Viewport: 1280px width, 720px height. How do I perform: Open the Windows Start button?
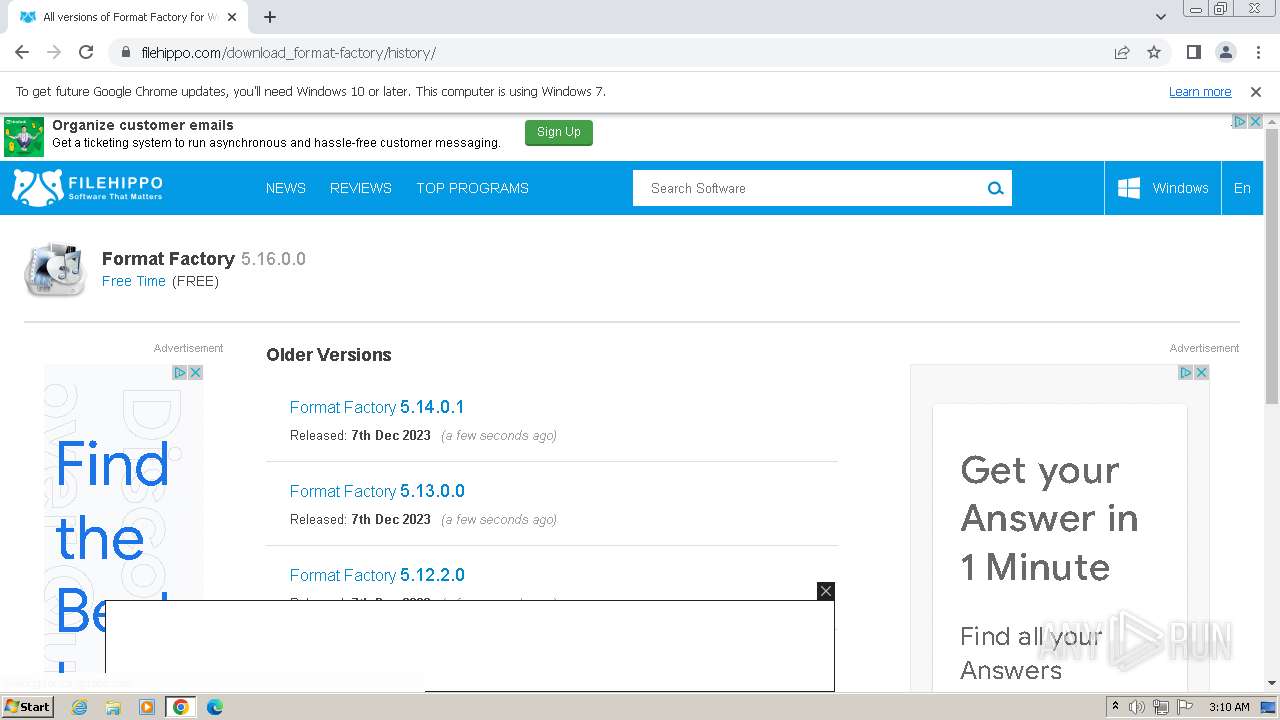click(x=27, y=706)
